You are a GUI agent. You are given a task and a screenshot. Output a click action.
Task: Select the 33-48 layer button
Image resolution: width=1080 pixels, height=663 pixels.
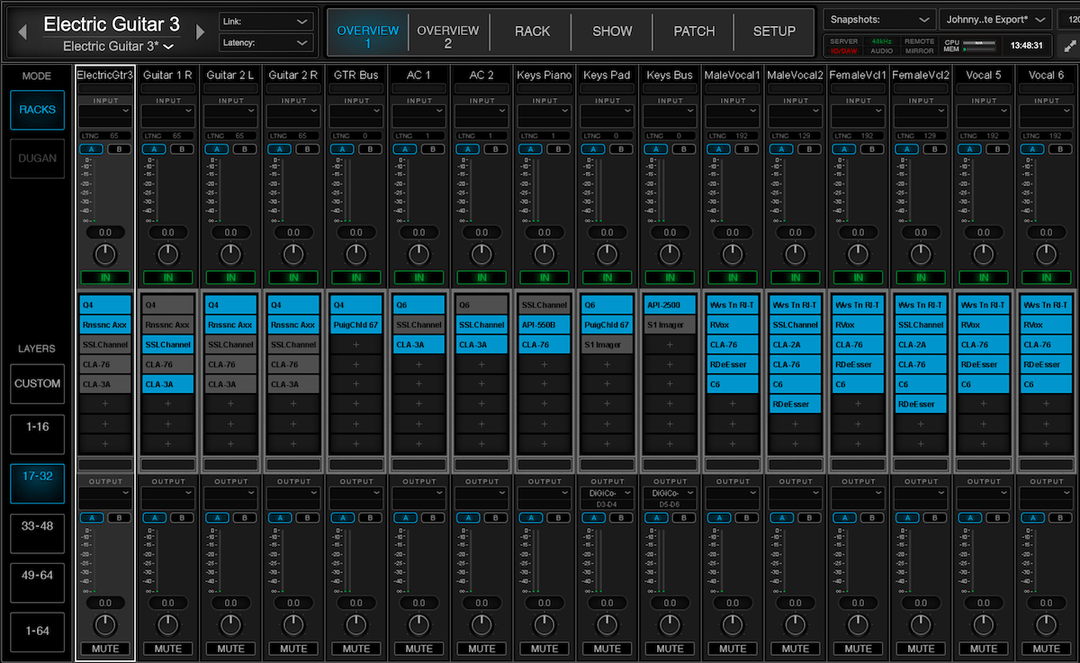pos(37,533)
